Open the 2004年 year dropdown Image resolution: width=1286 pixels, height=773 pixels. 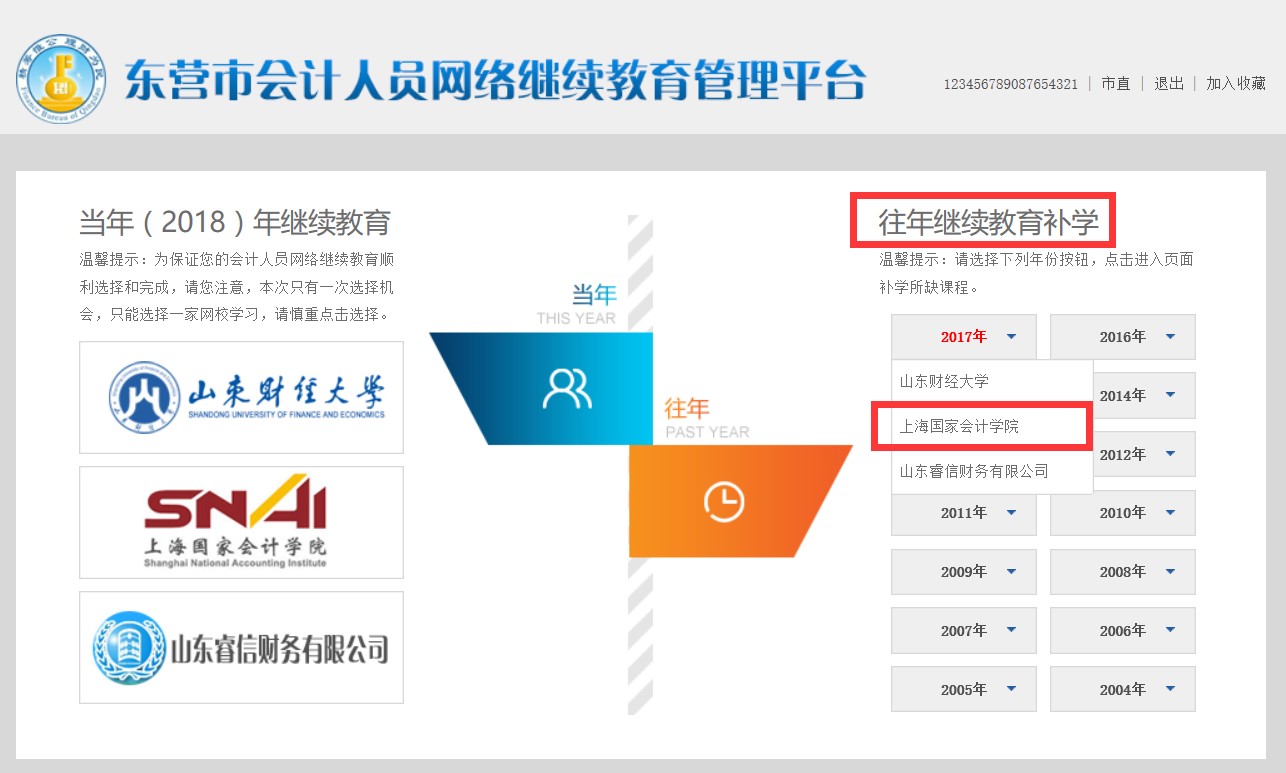pyautogui.click(x=1123, y=690)
